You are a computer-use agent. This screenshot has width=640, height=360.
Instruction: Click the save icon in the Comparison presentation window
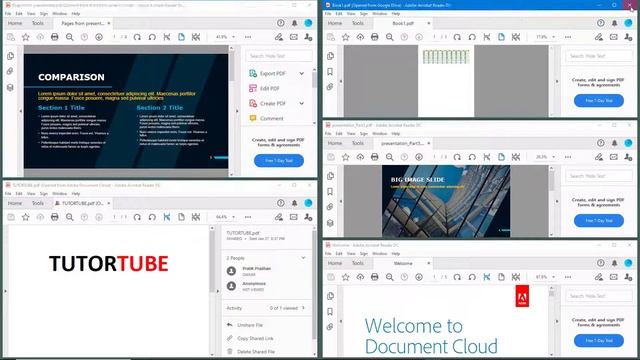coord(11,37)
